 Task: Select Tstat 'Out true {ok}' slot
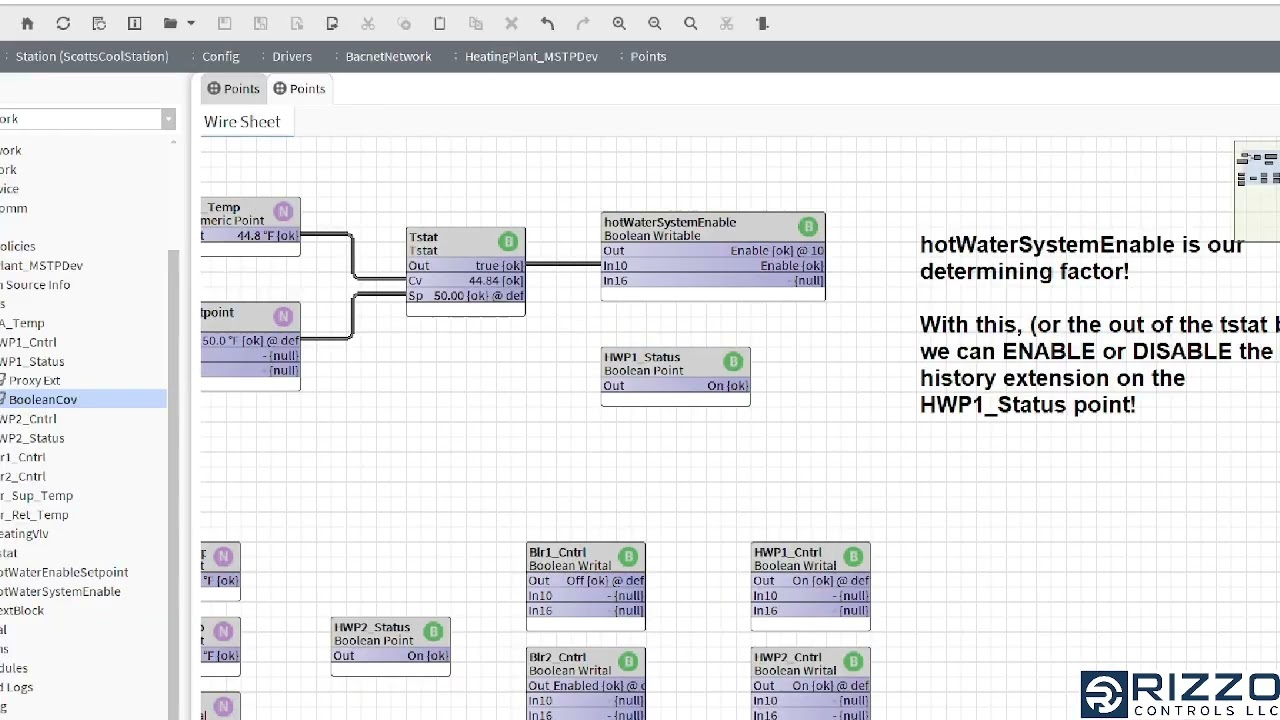(x=466, y=266)
